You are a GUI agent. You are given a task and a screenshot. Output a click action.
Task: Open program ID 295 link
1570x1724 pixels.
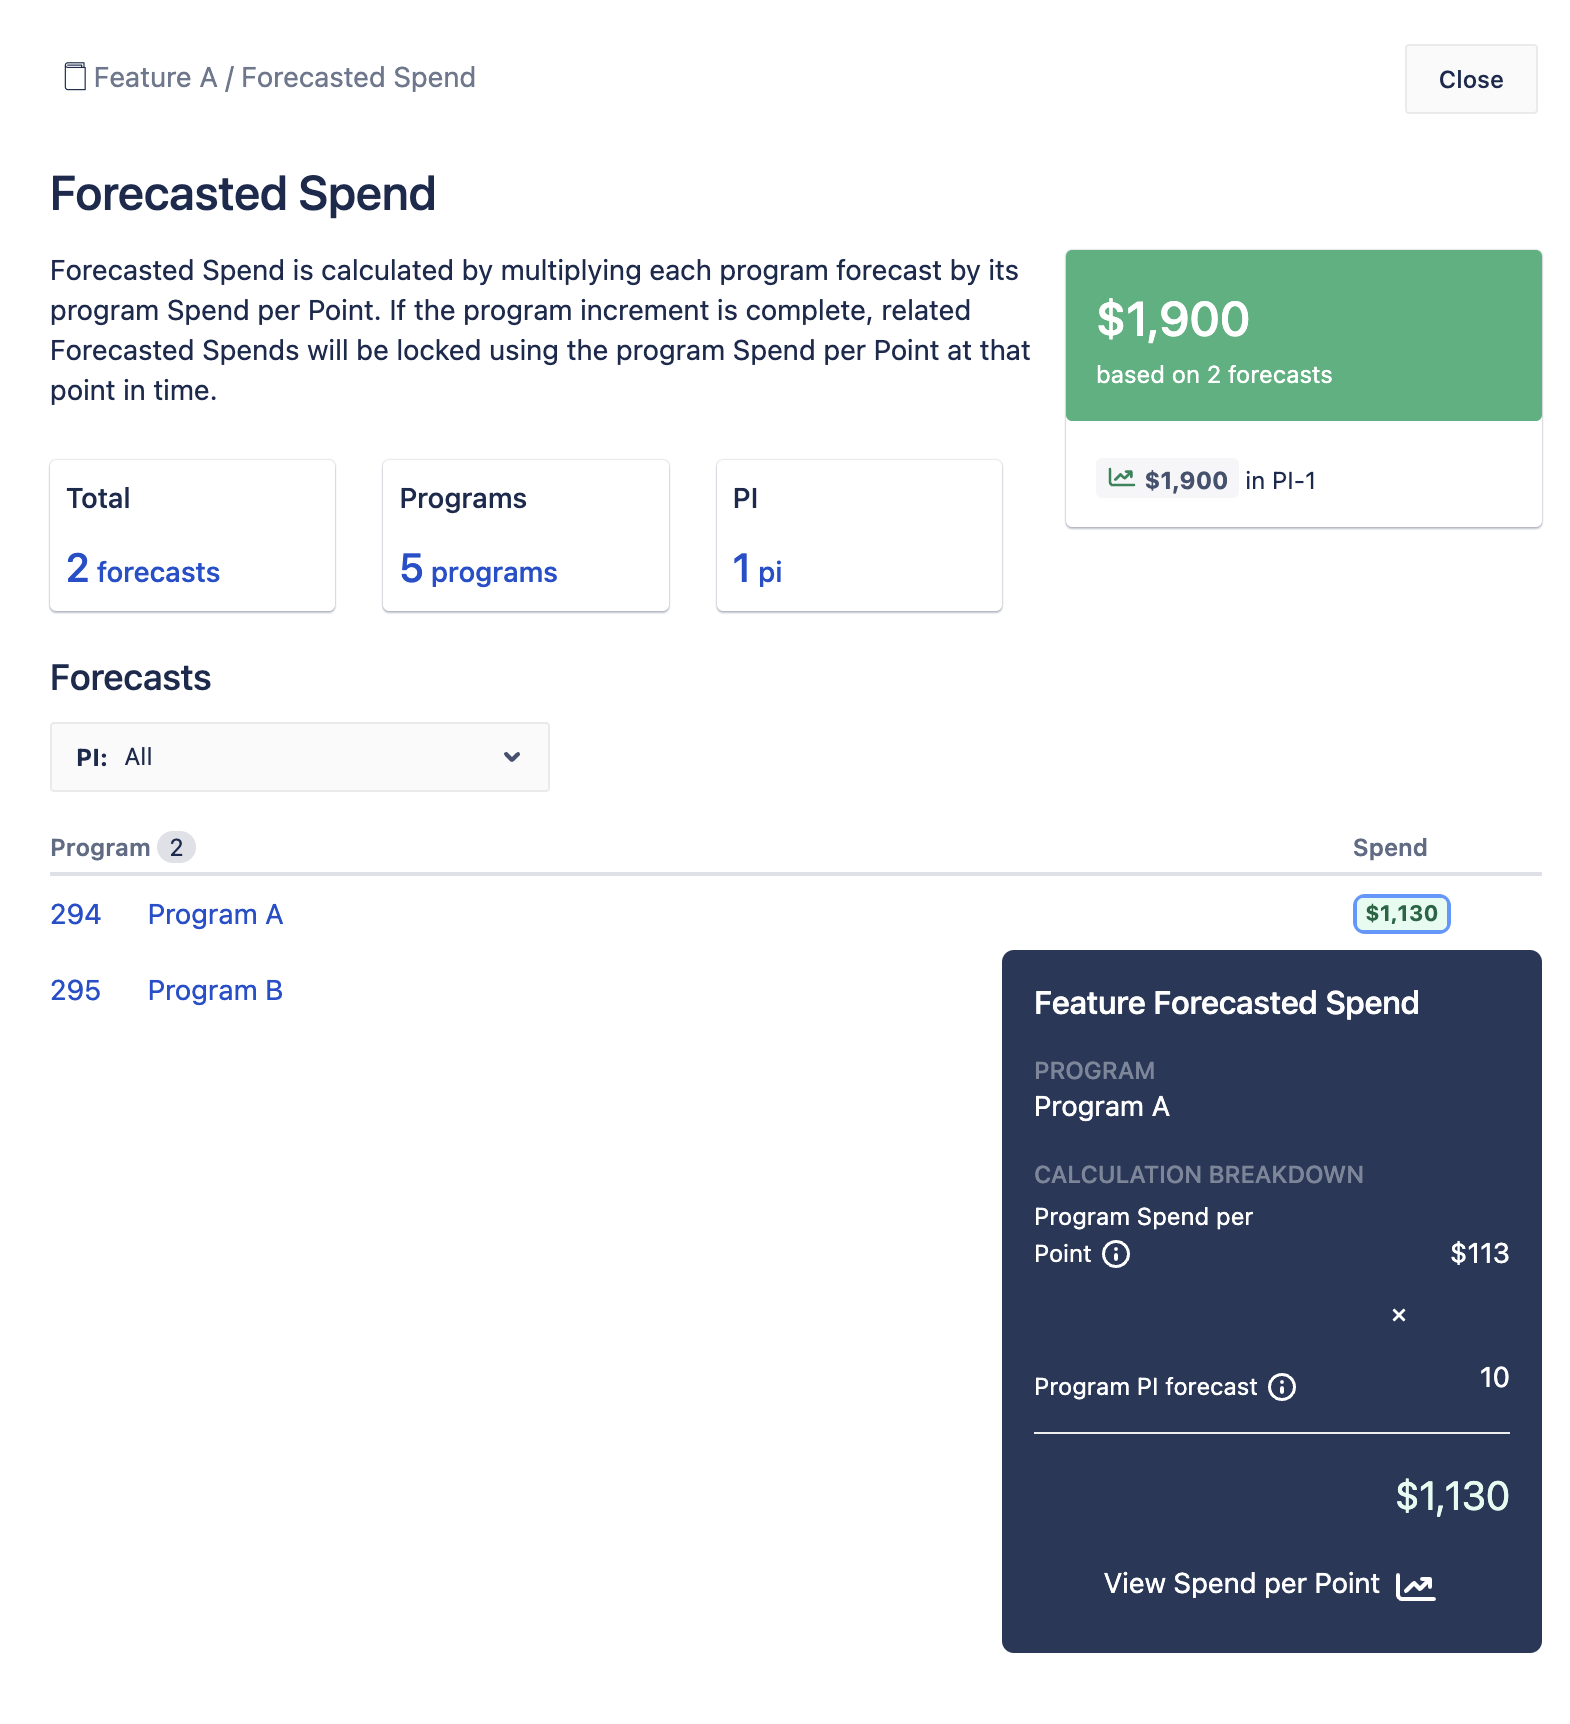(x=75, y=990)
